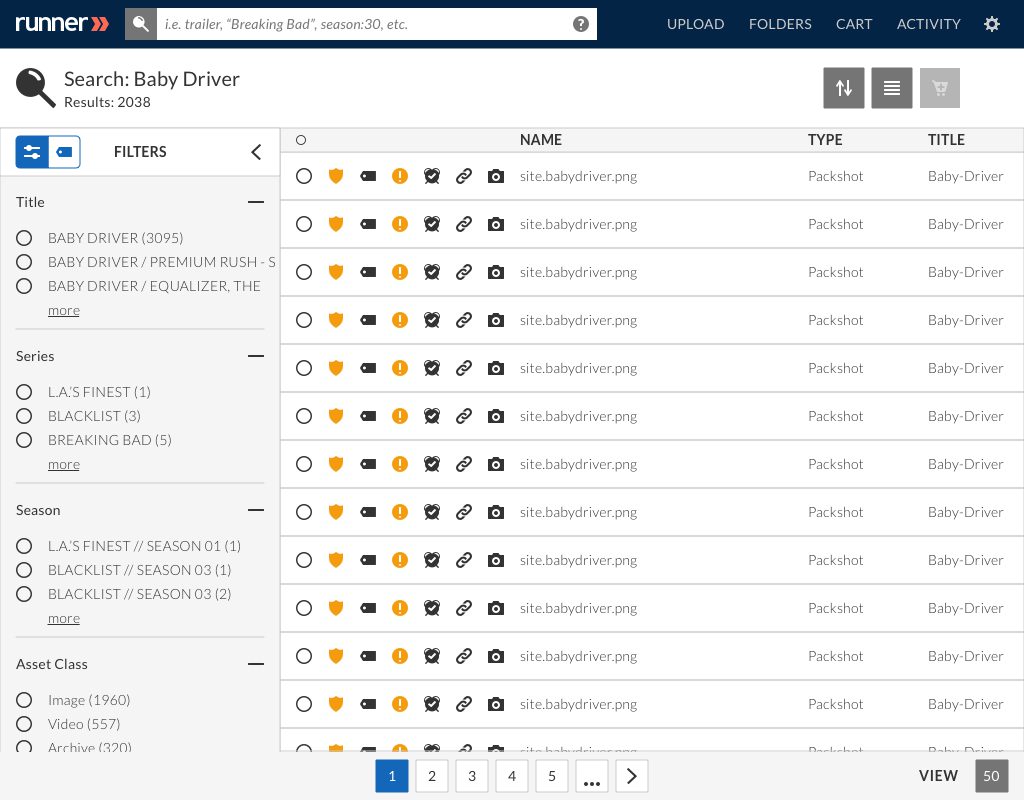Image resolution: width=1024 pixels, height=800 pixels.
Task: Sort by TITLE column header
Action: 946,140
